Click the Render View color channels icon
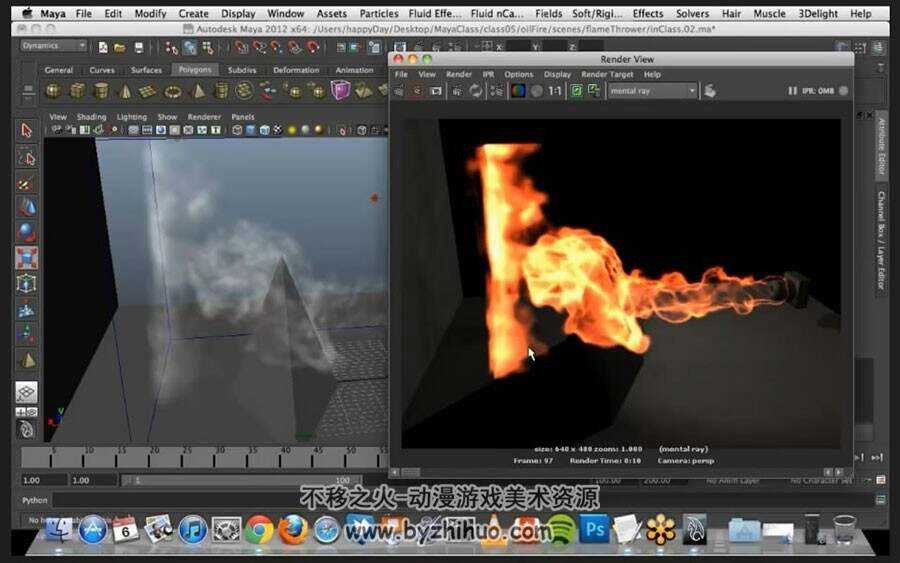This screenshot has width=900, height=563. 518,91
